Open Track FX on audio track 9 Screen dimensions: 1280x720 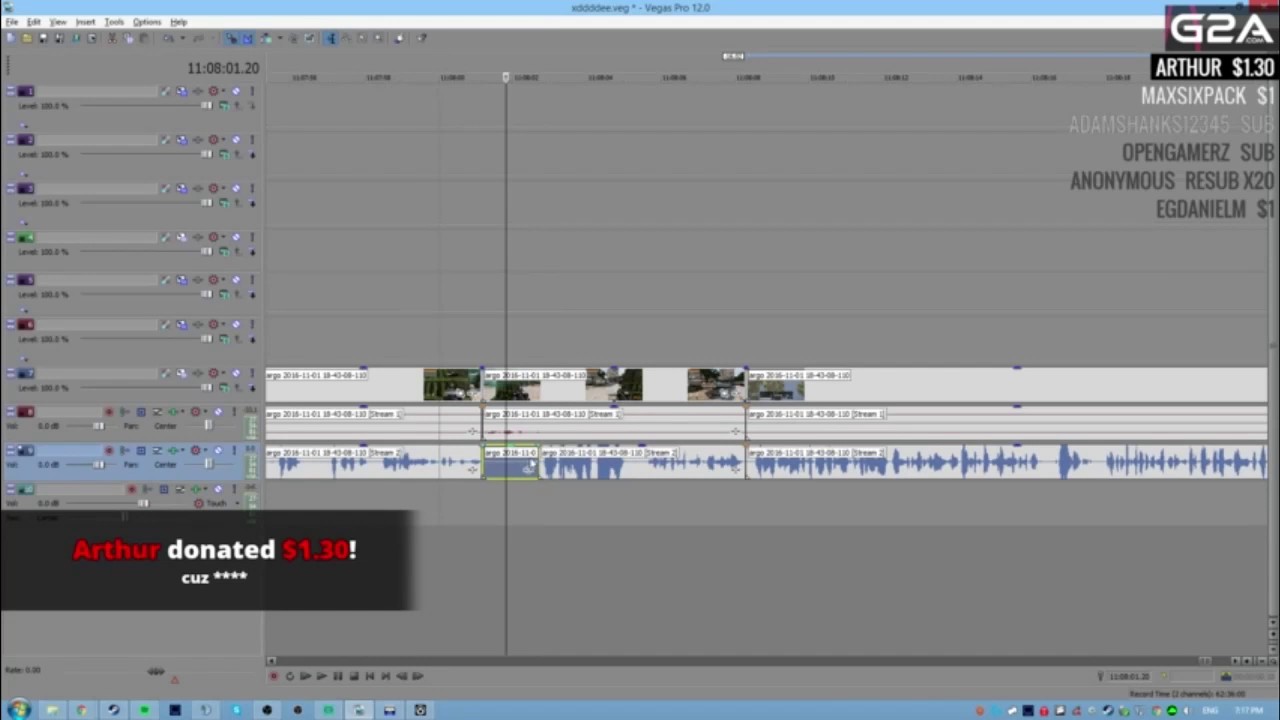[173, 451]
